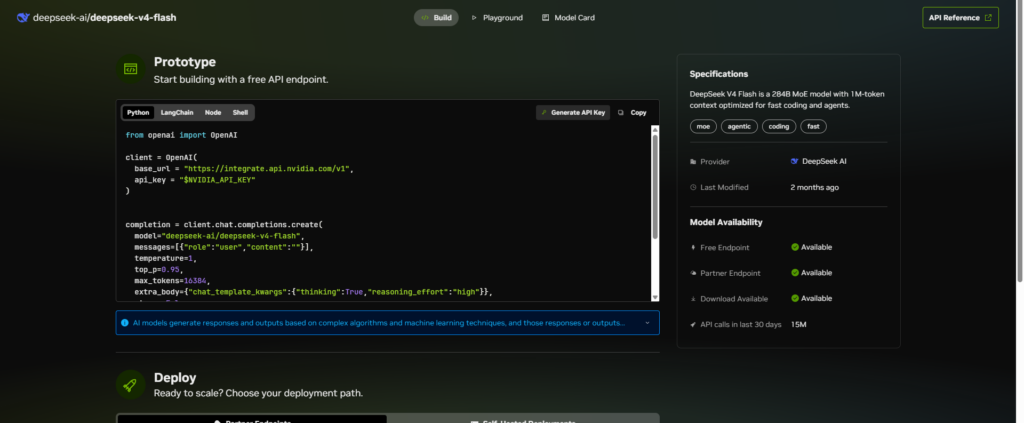1024x423 pixels.
Task: Select the Shell code tab
Action: click(240, 112)
